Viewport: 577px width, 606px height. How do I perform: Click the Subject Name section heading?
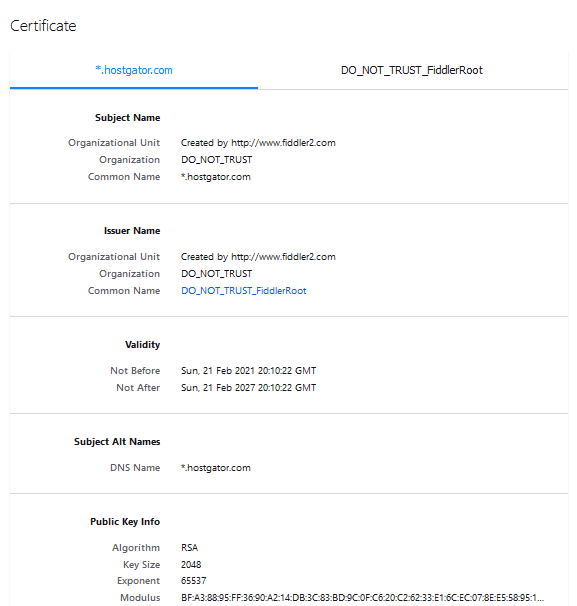coord(128,118)
